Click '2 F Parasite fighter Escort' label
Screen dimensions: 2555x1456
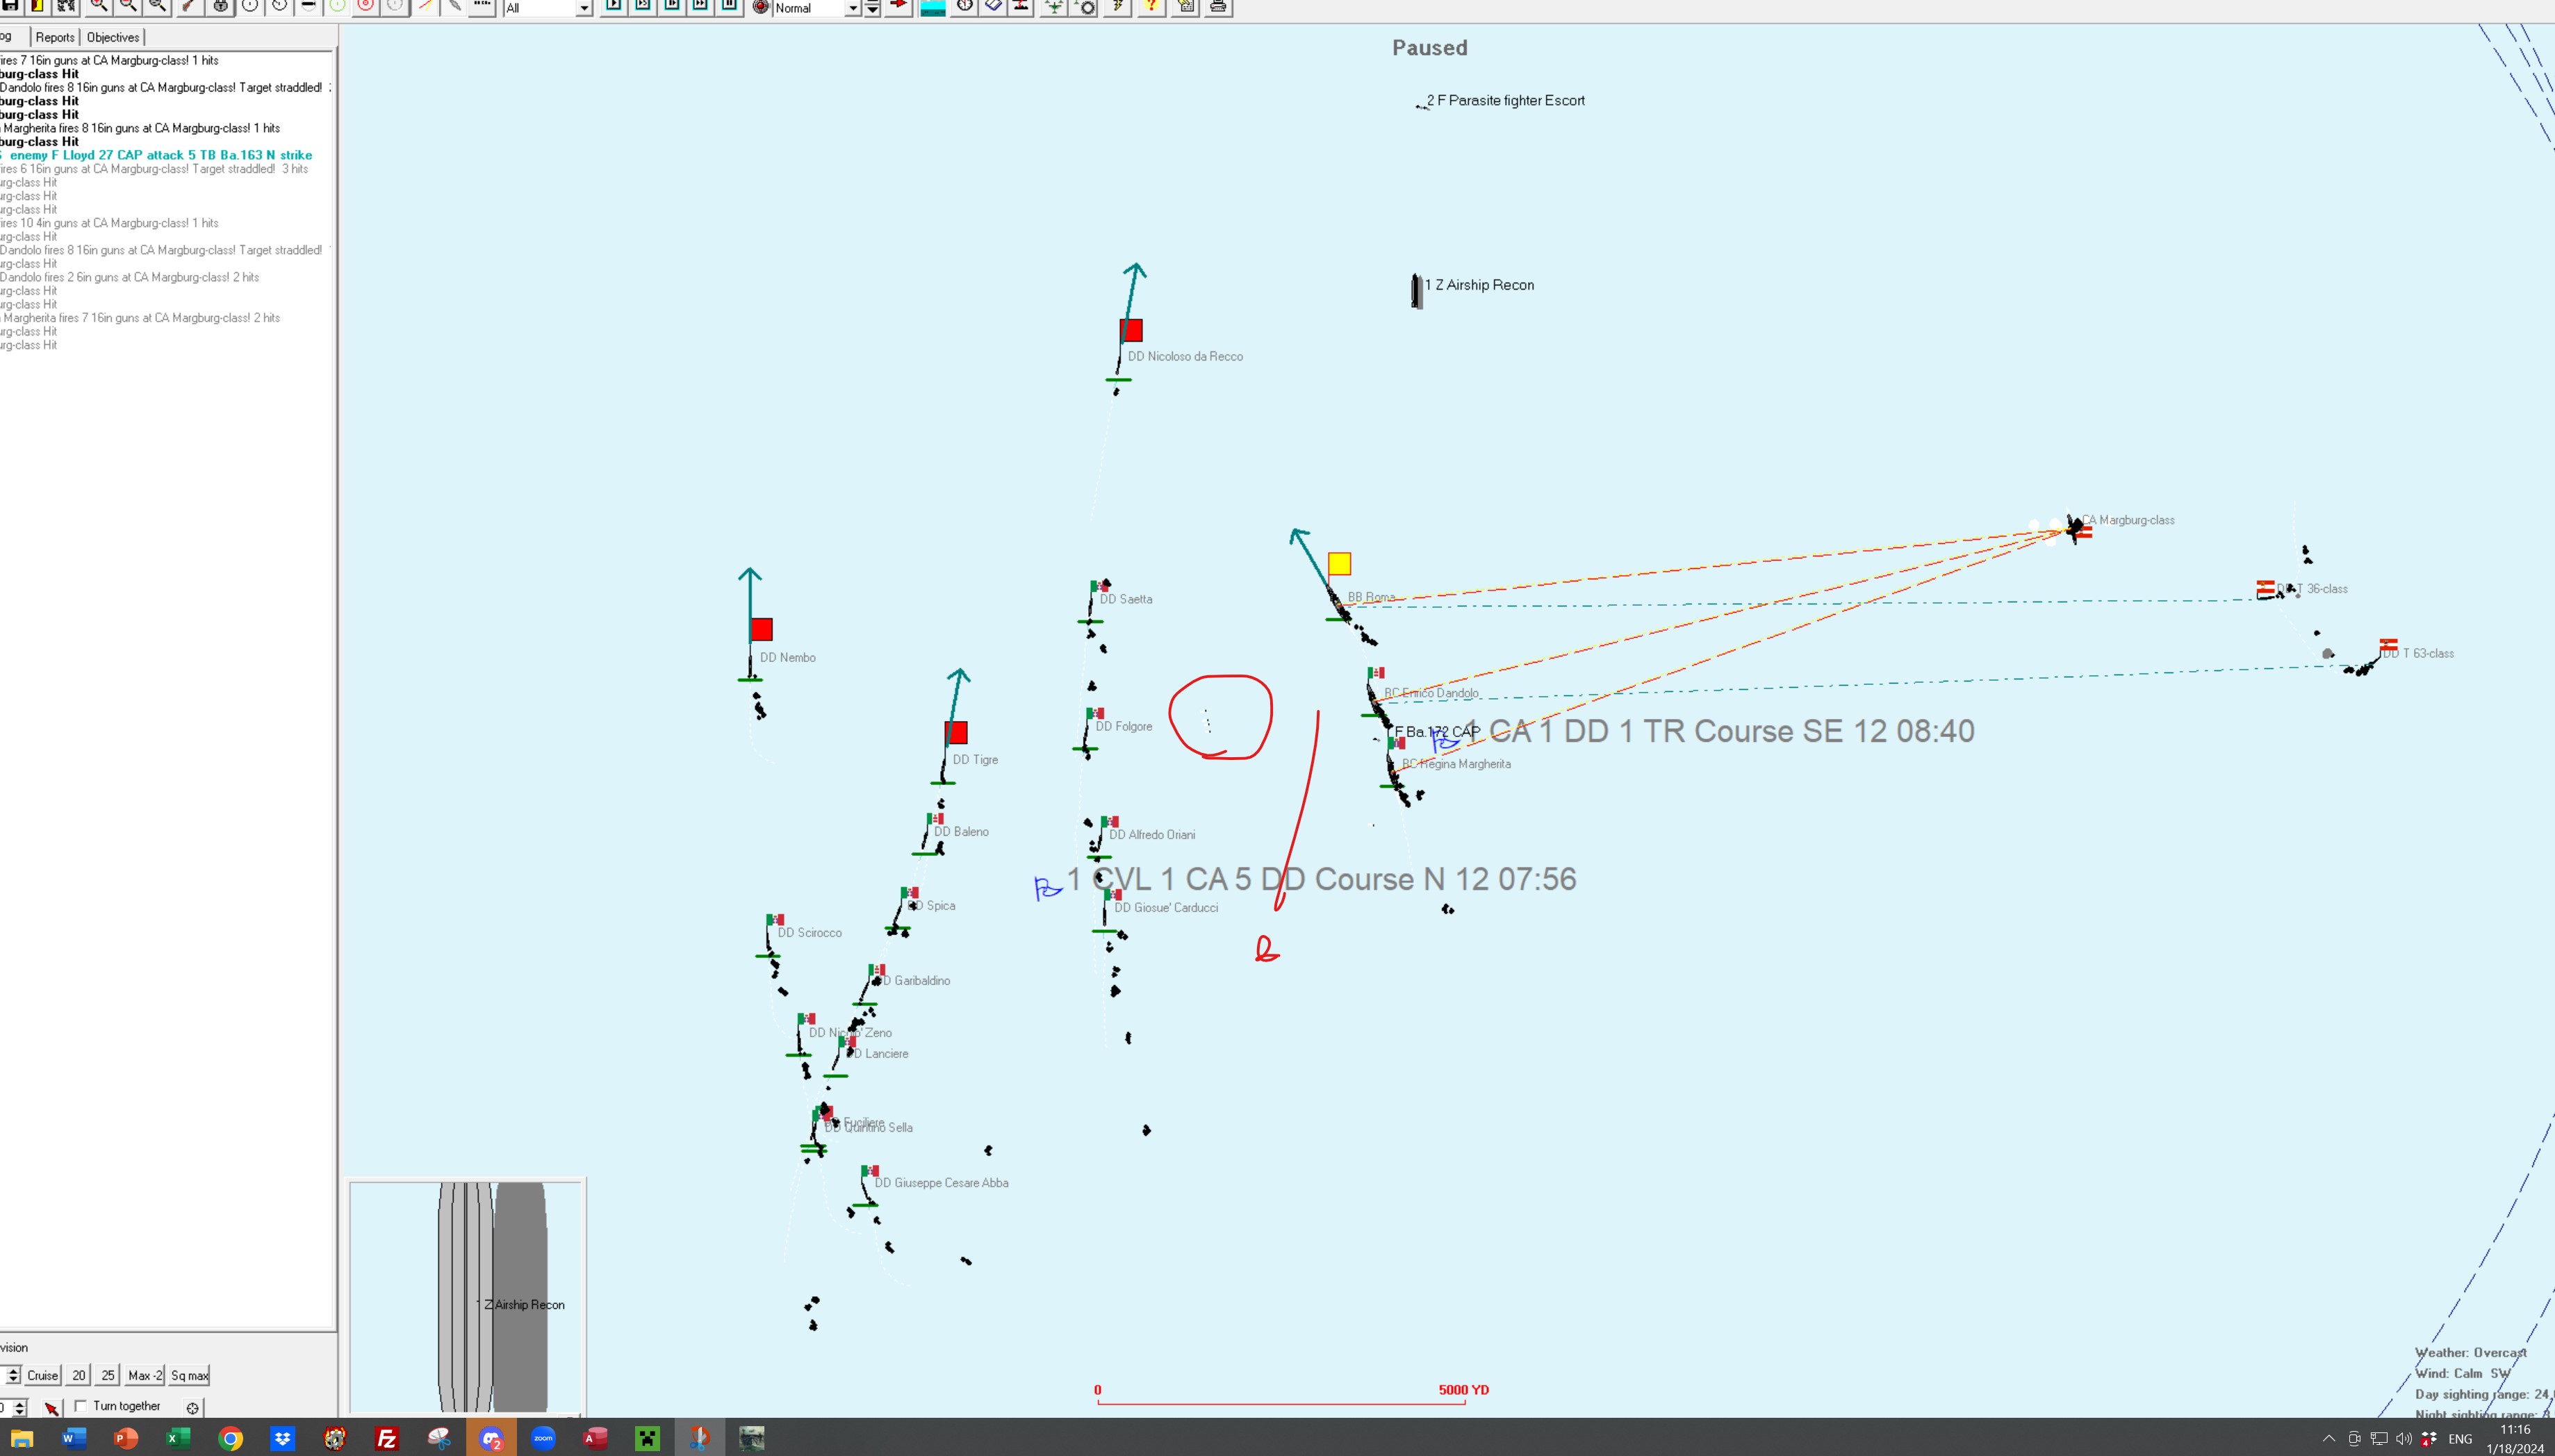click(1506, 100)
